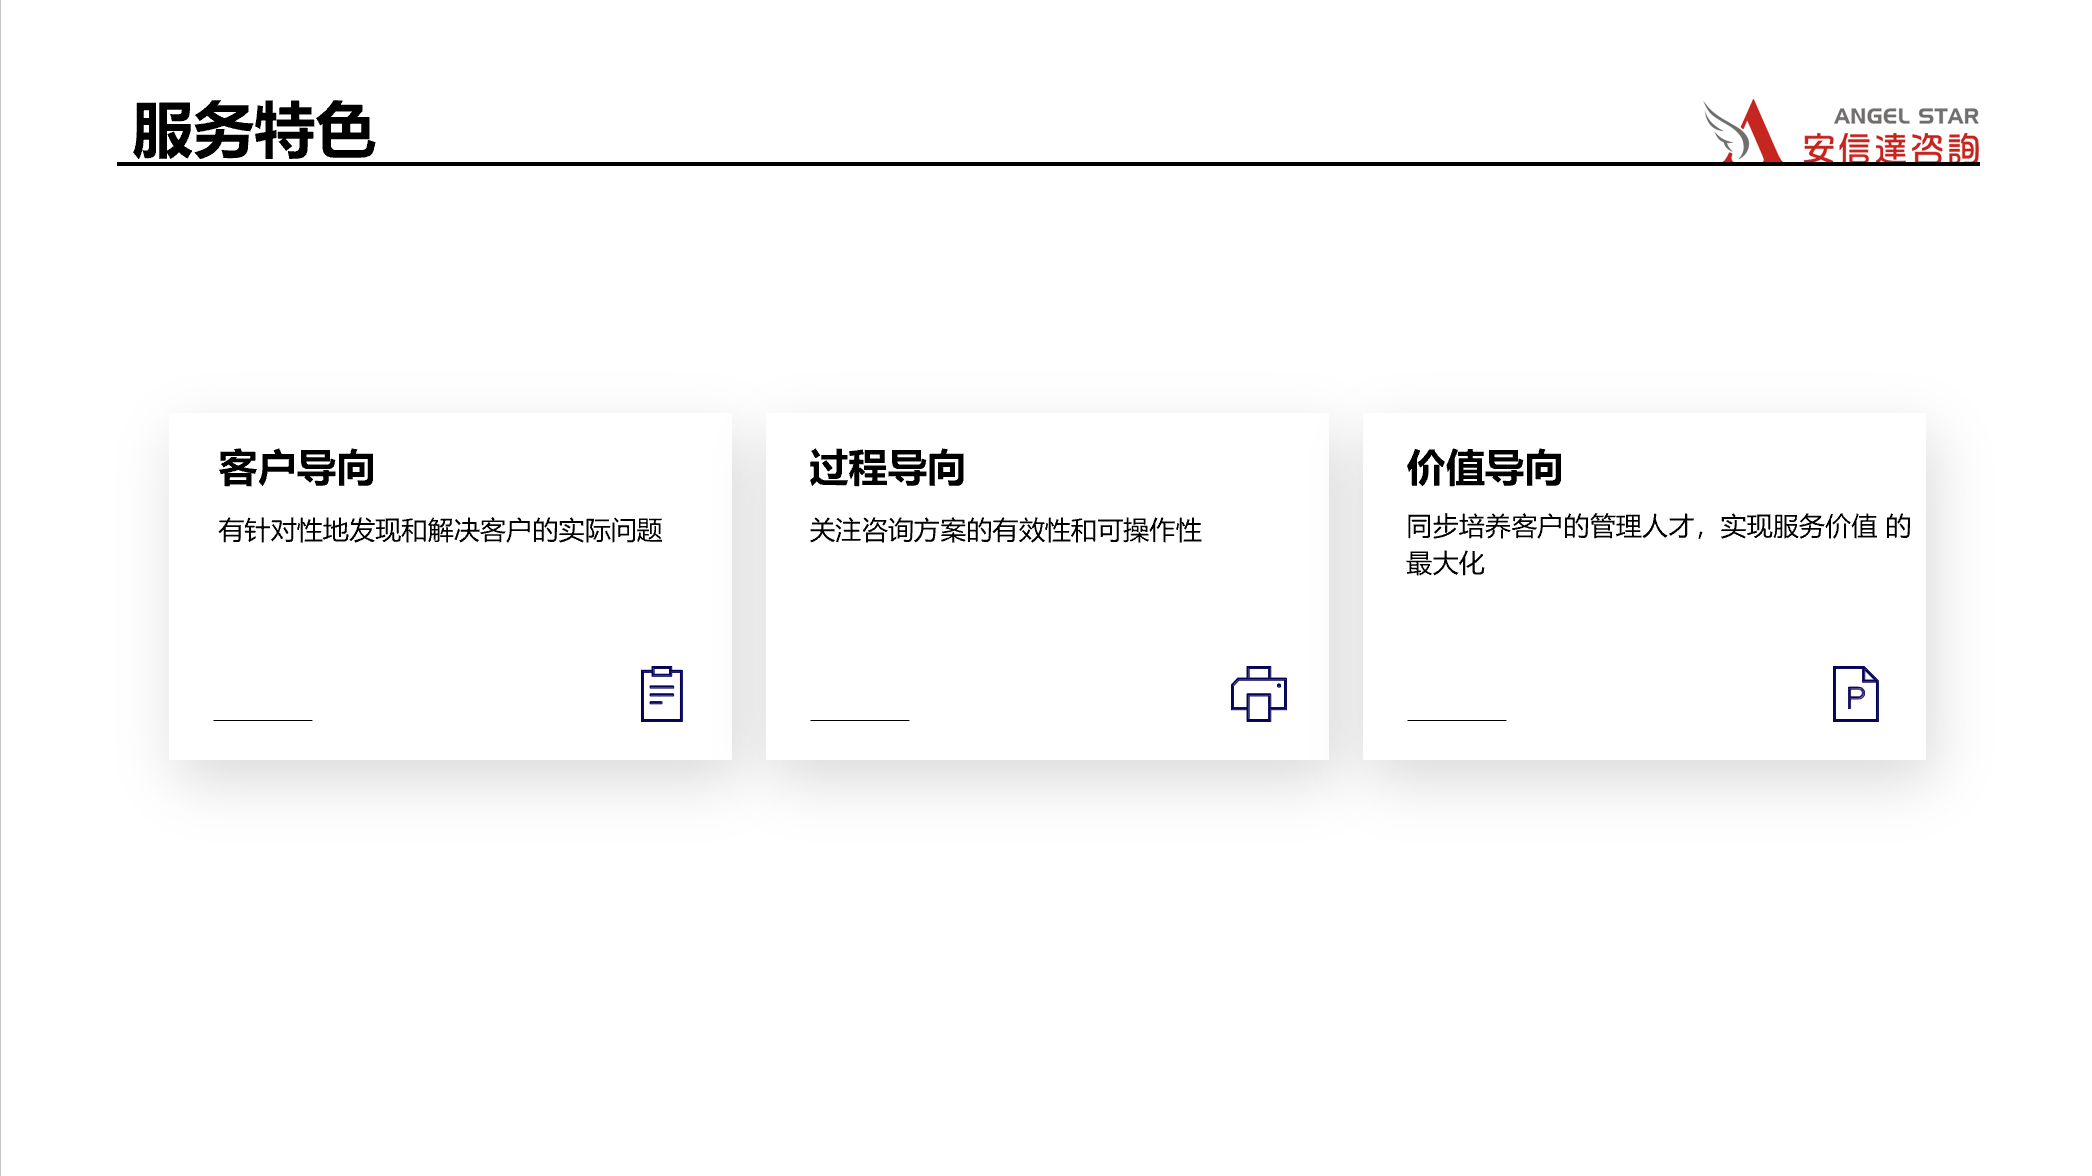Click the clipboard icon in 客户导向 card
Viewport: 2092px width, 1176px height.
pos(661,693)
